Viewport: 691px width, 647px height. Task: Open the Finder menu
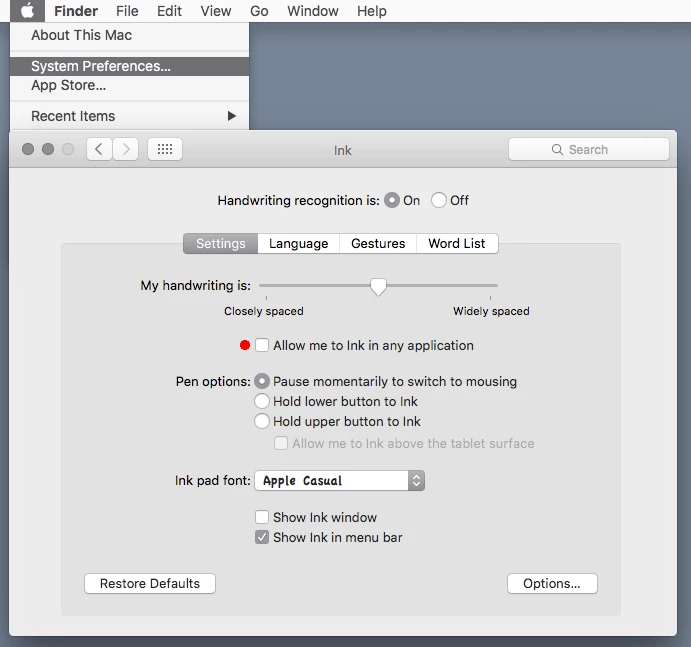[x=76, y=11]
